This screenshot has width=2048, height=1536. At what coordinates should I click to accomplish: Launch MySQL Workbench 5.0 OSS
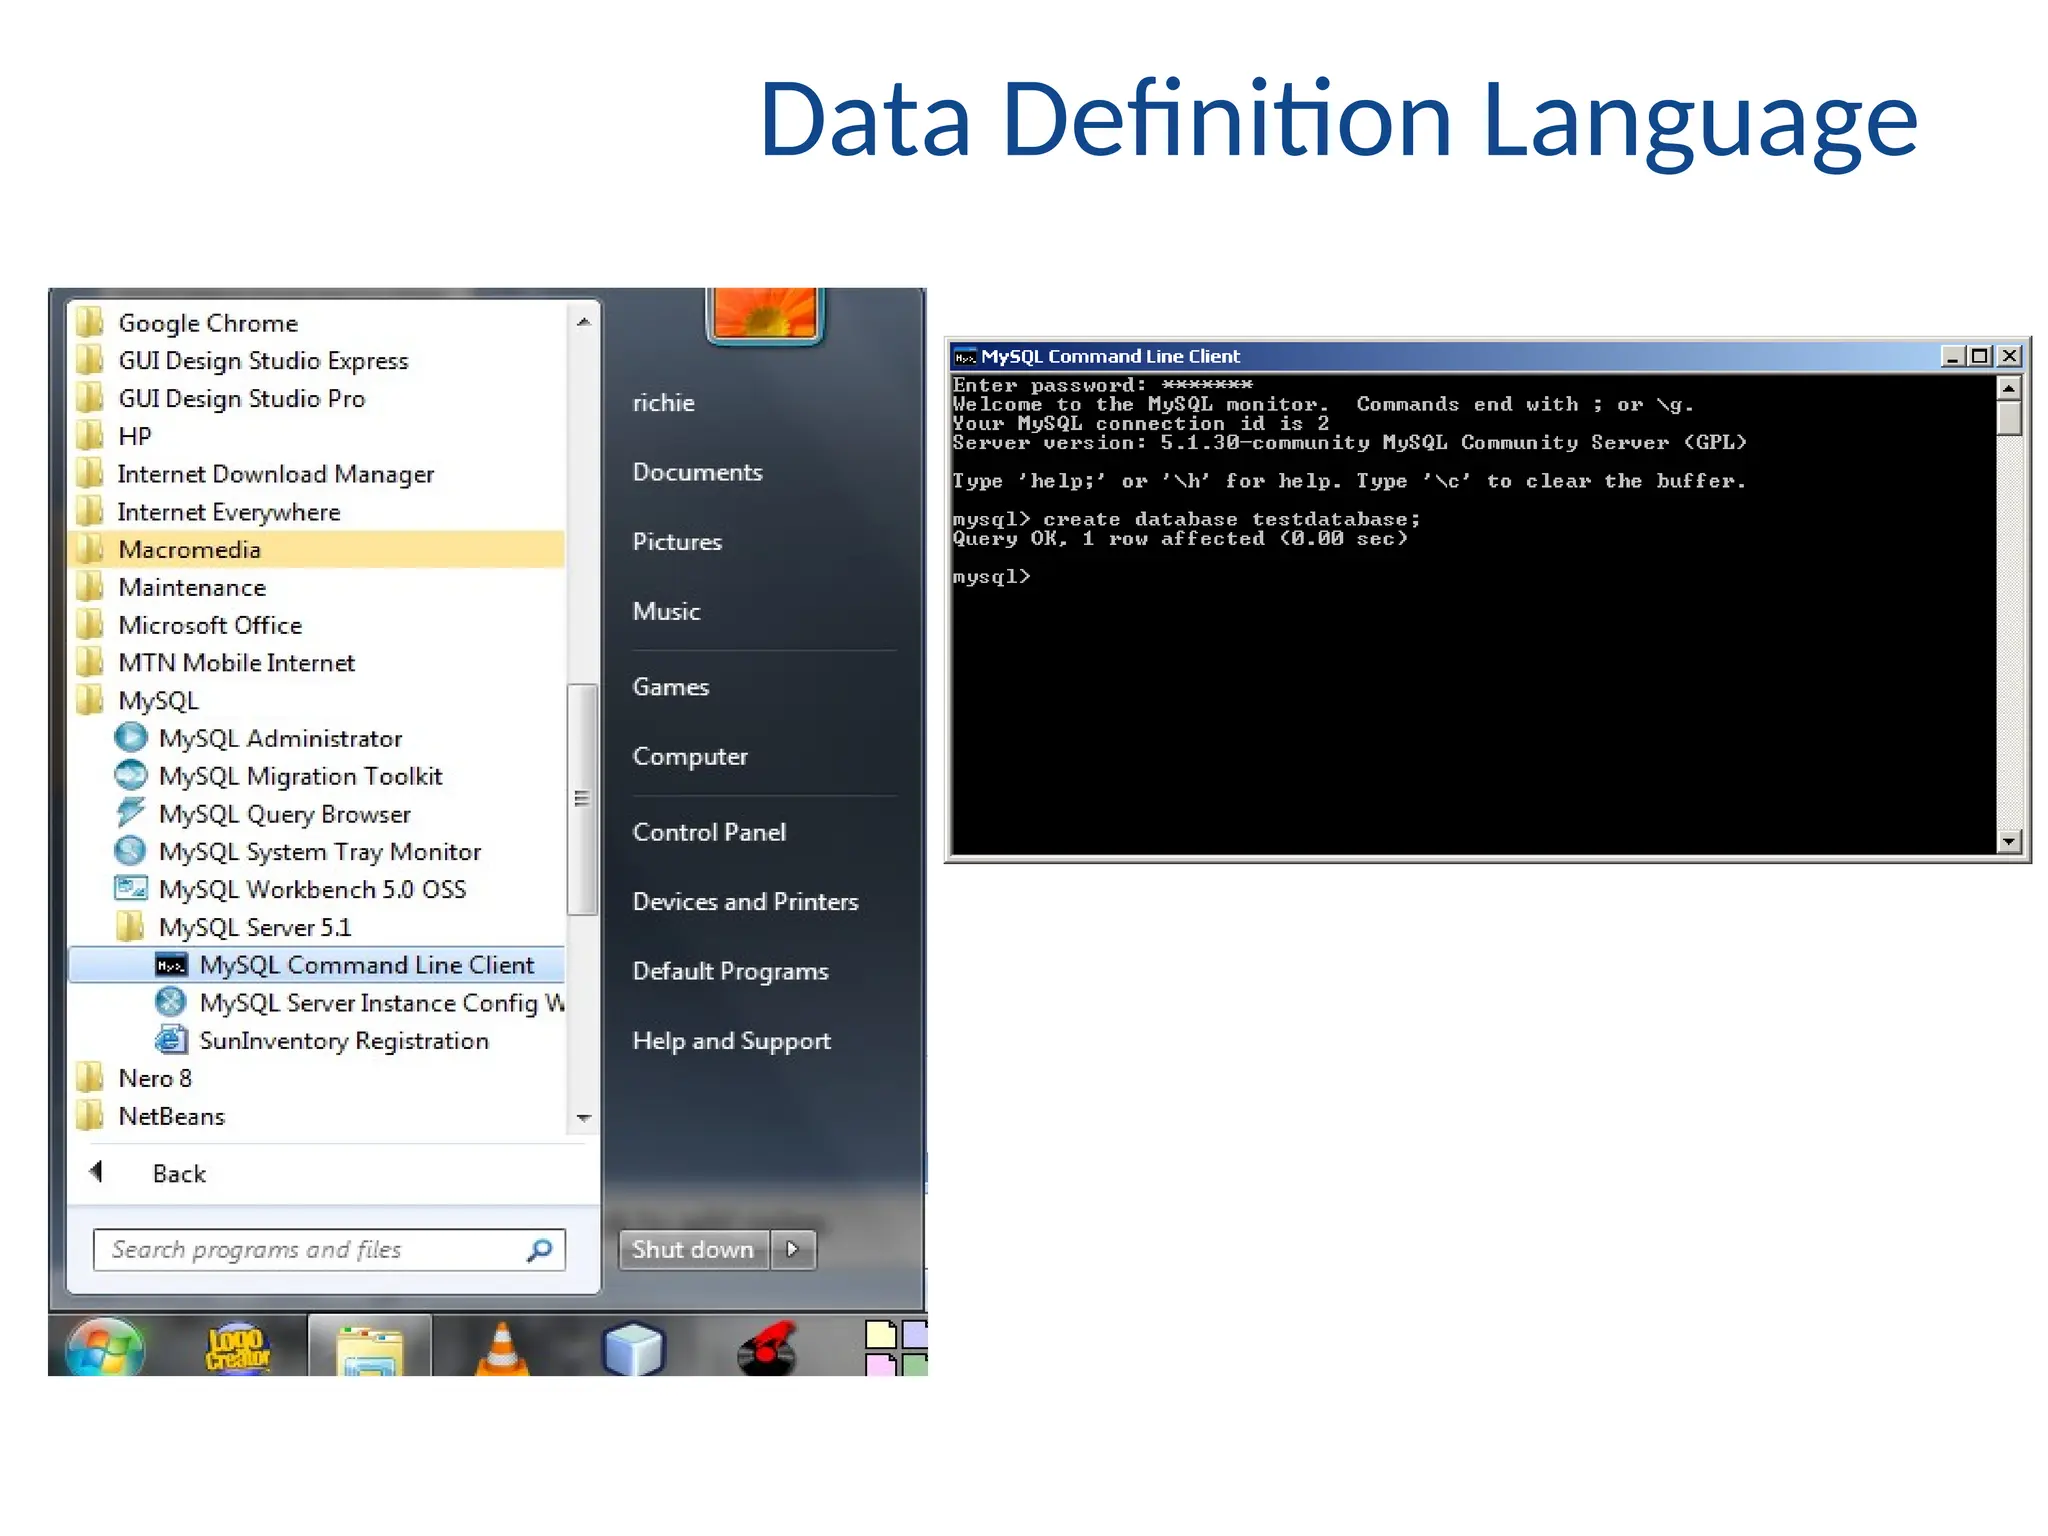290,890
